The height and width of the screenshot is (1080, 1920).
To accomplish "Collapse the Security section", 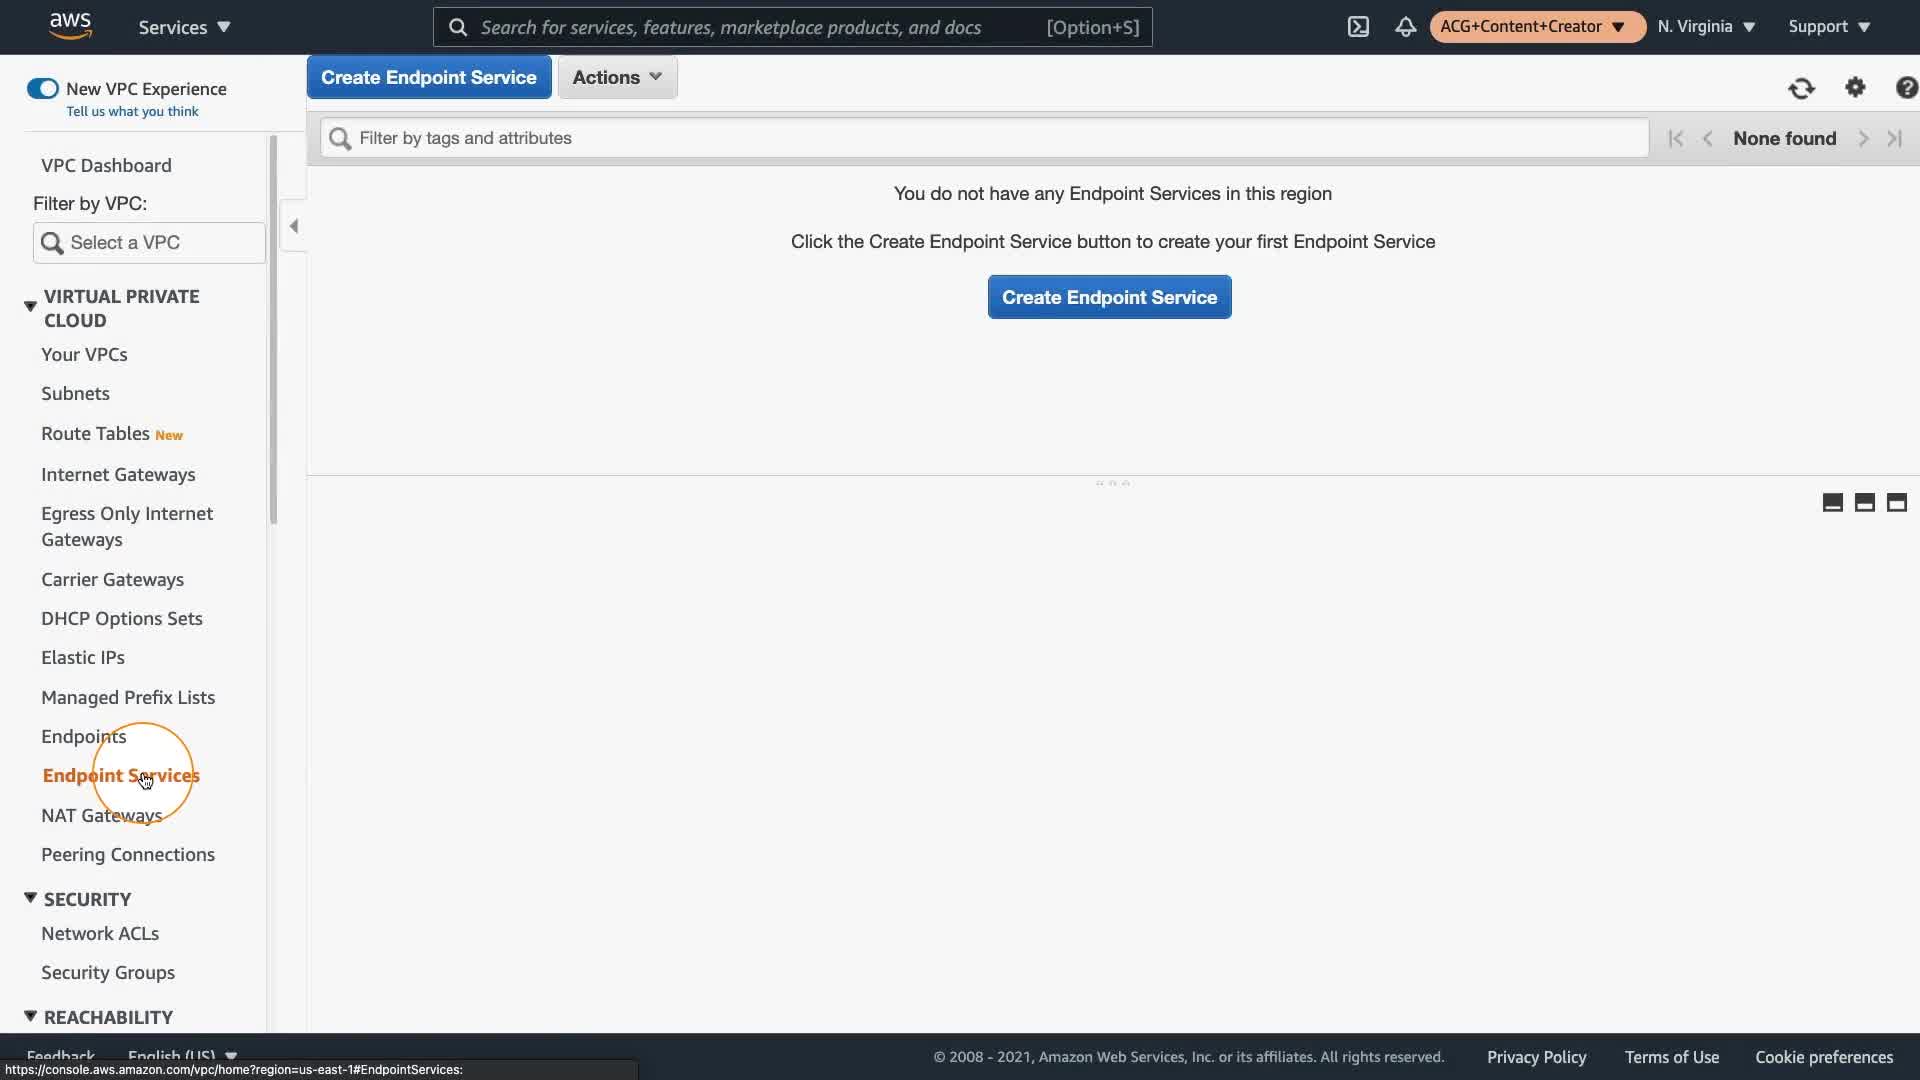I will [30, 898].
